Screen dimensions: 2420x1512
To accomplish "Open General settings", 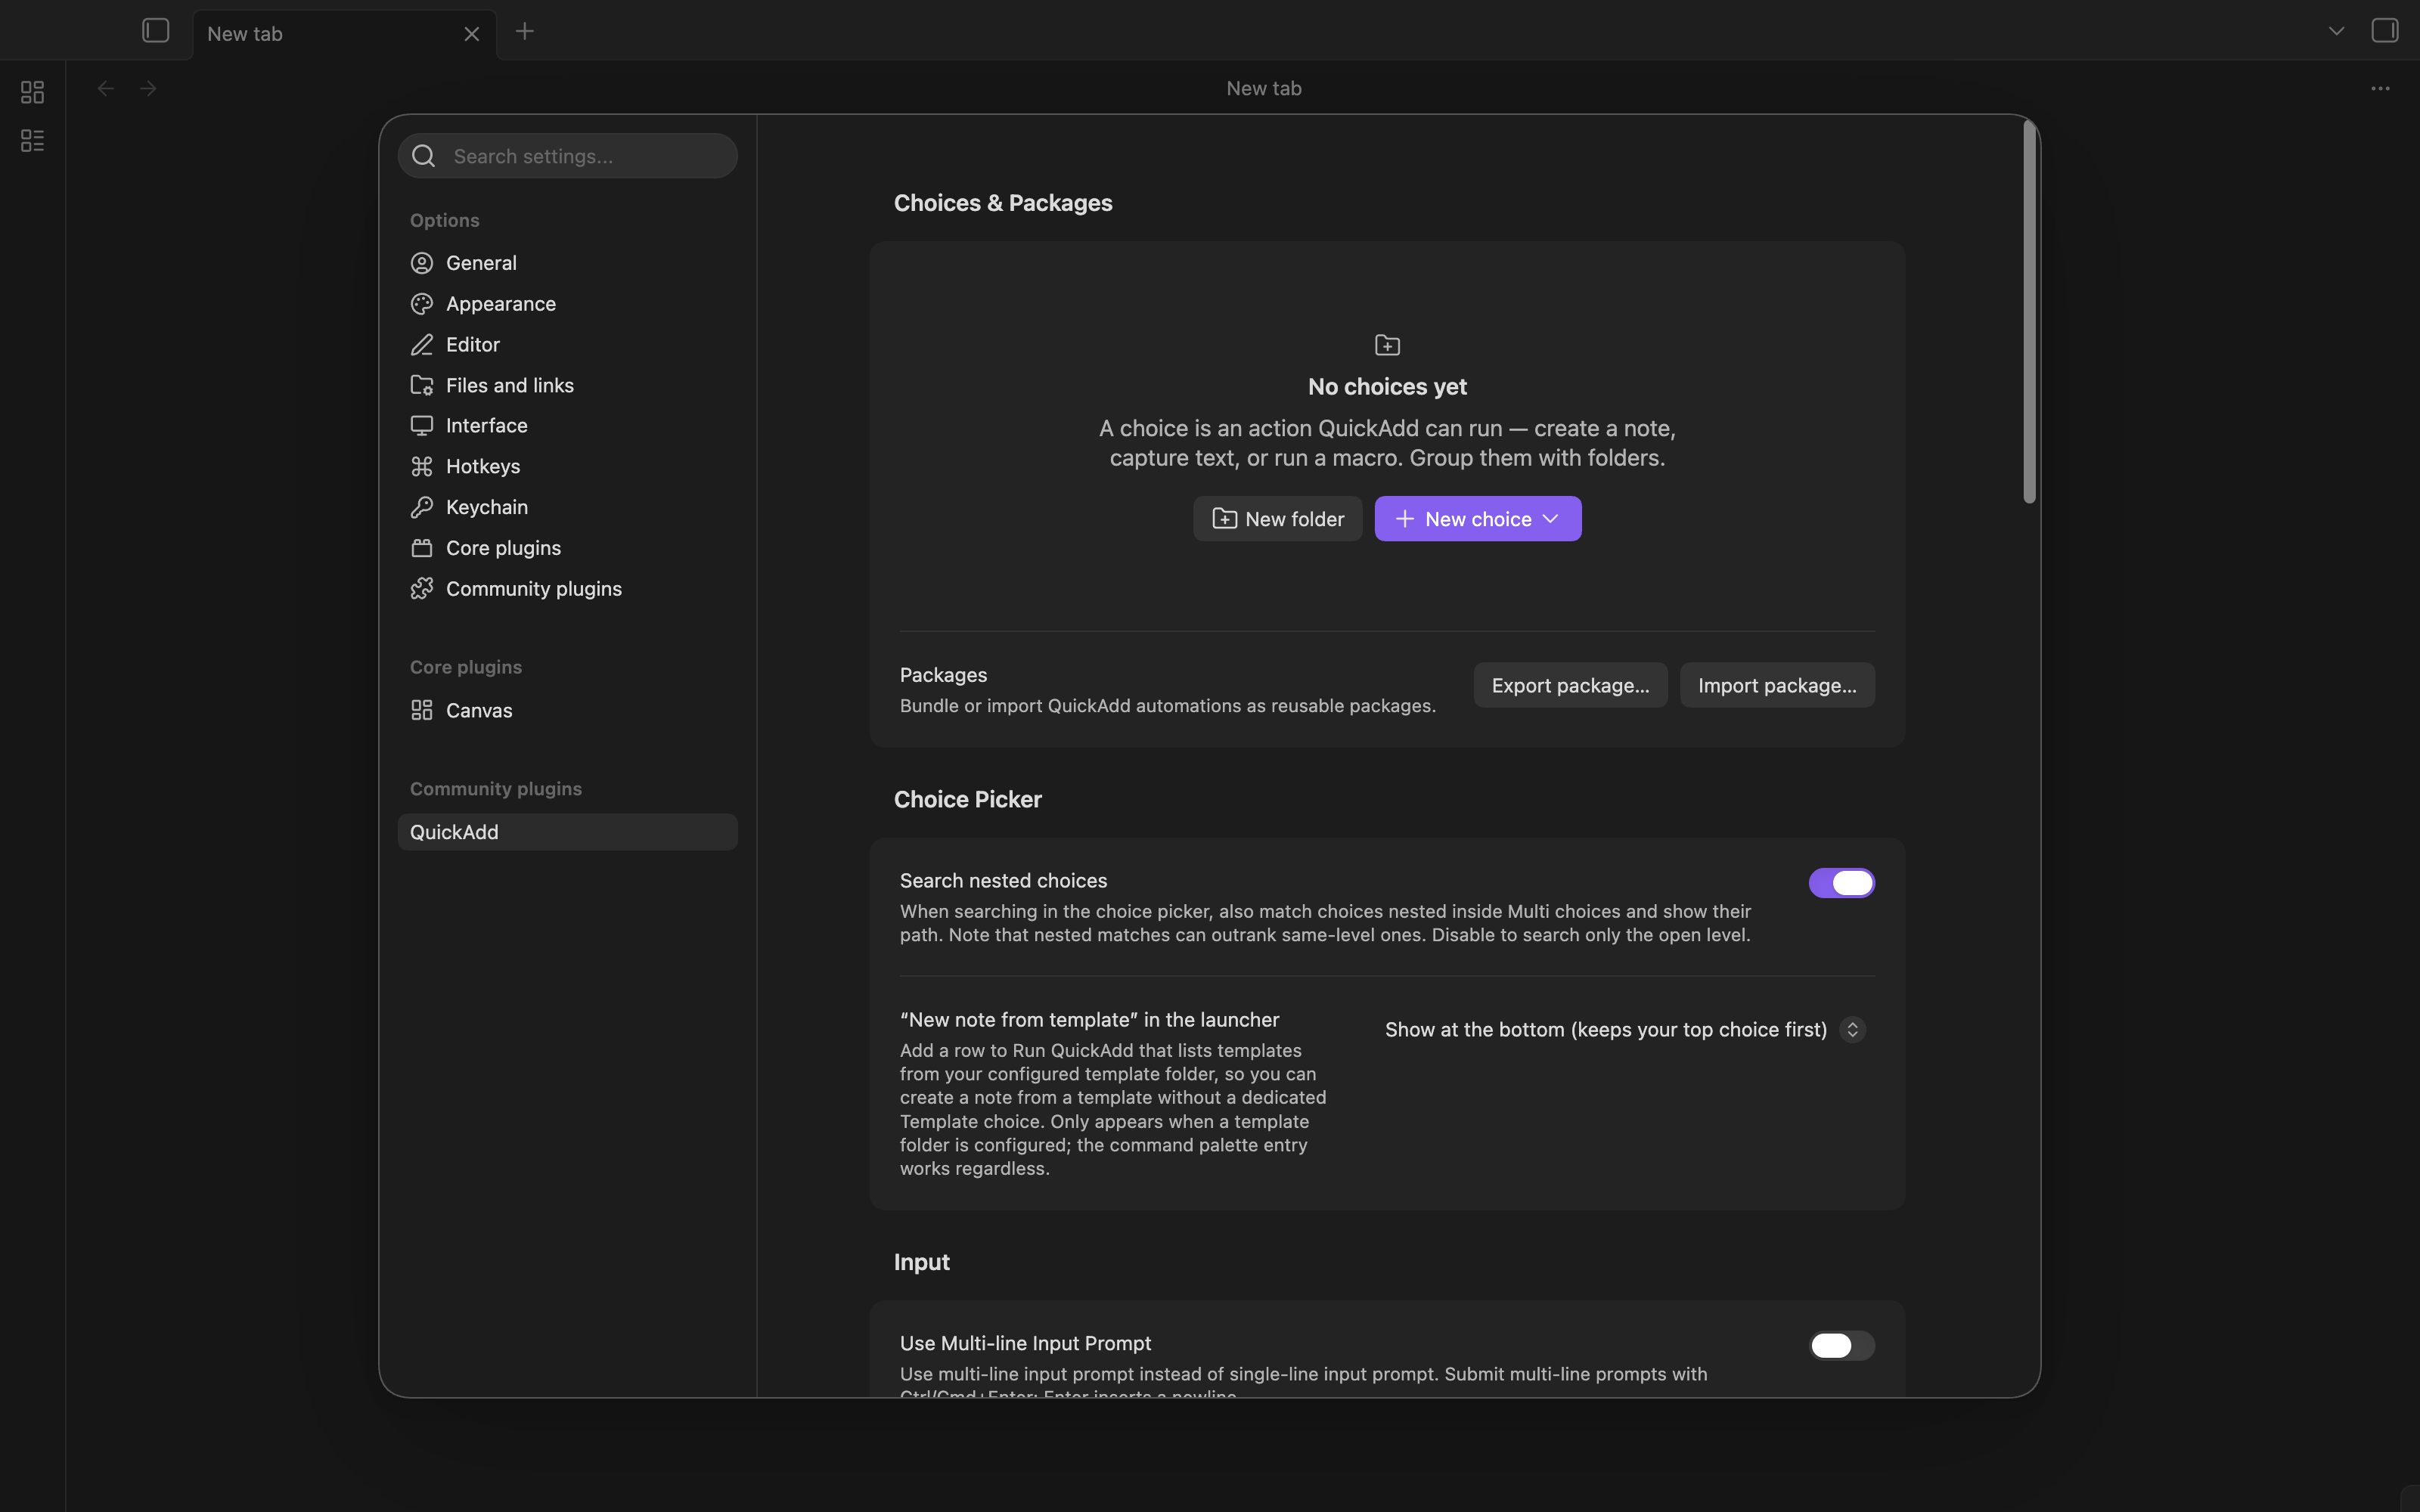I will (x=568, y=263).
